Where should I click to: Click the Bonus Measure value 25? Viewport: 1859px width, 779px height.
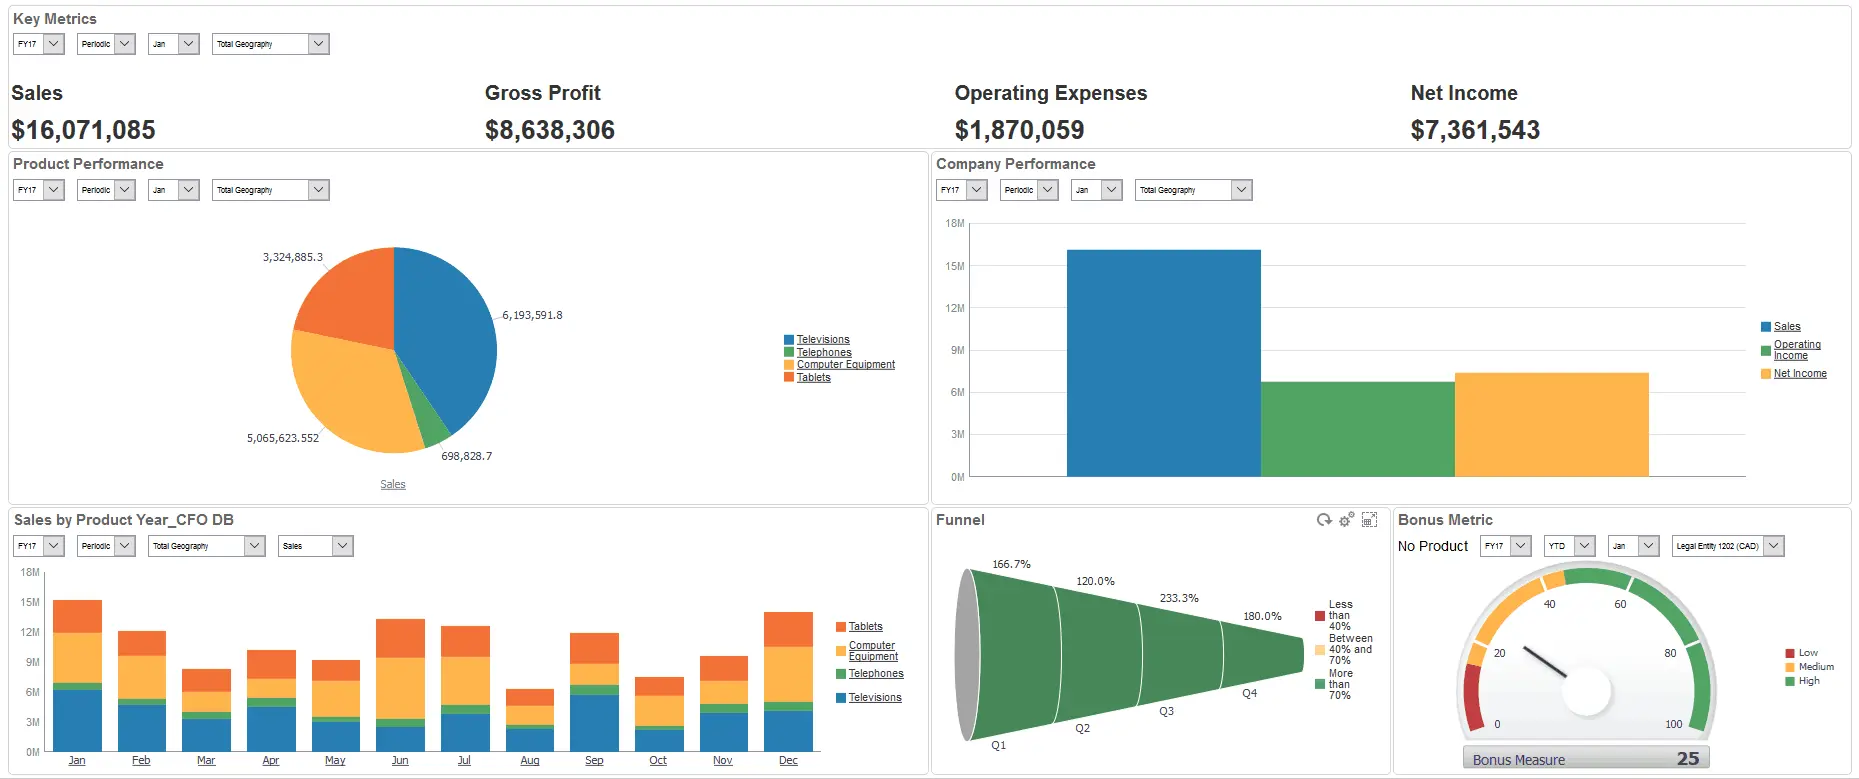[x=1688, y=759]
